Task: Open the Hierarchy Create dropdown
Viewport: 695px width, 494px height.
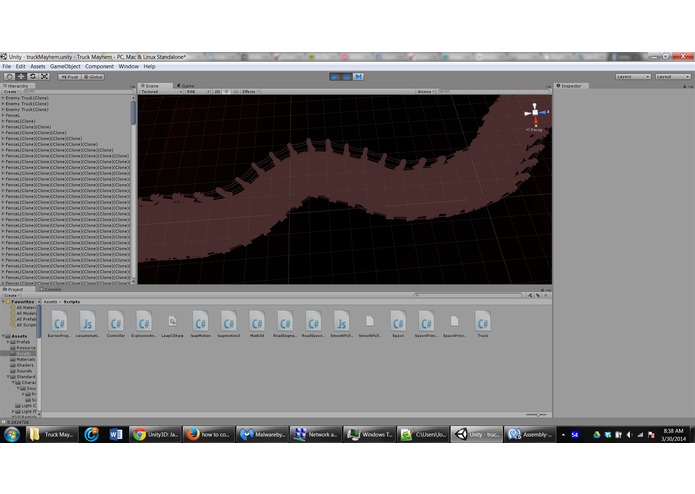Action: pyautogui.click(x=11, y=91)
